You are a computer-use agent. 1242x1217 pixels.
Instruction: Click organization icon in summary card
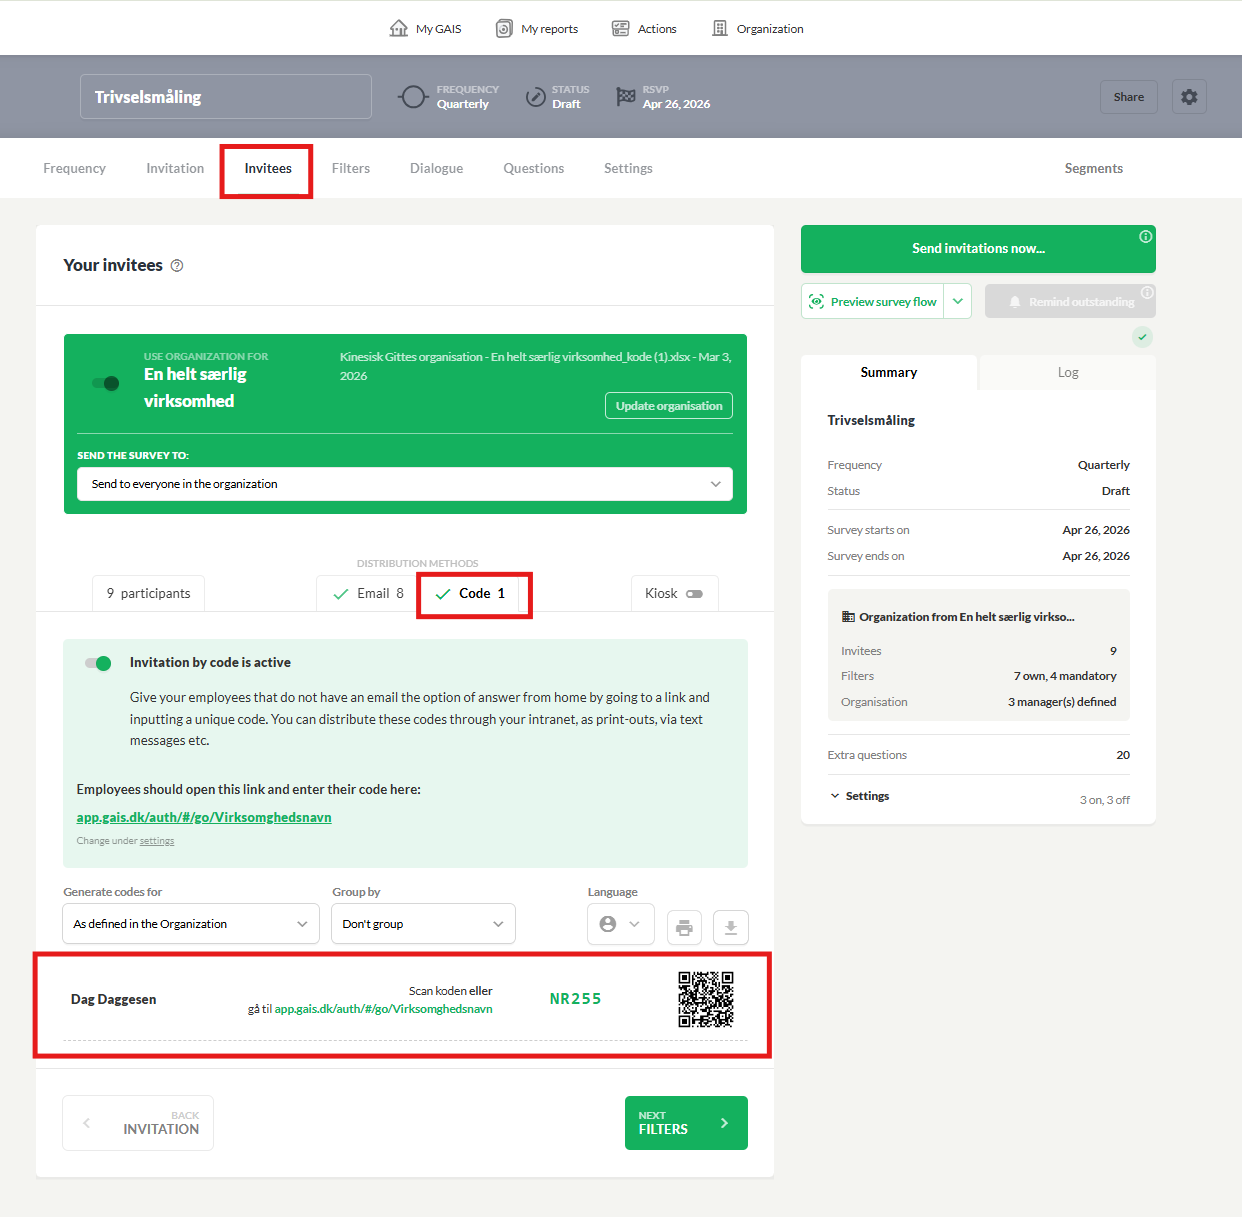click(848, 617)
